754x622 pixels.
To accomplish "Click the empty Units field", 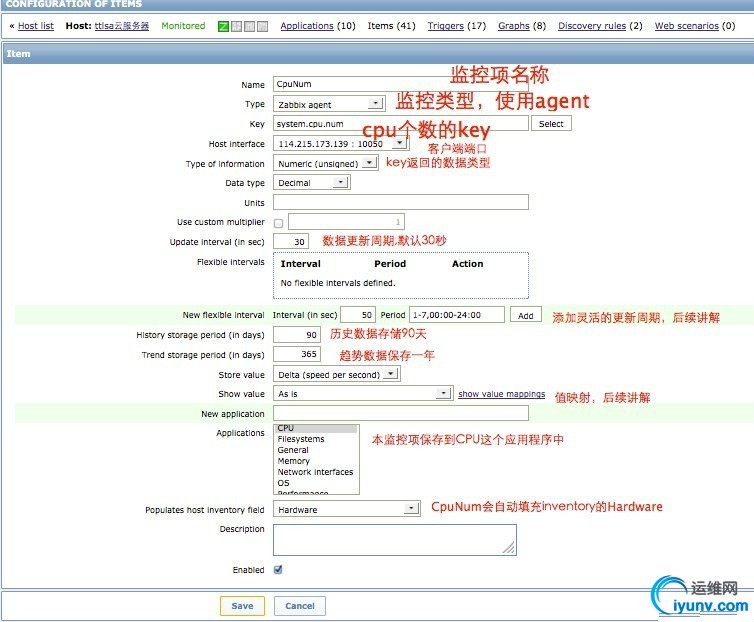I will point(401,202).
